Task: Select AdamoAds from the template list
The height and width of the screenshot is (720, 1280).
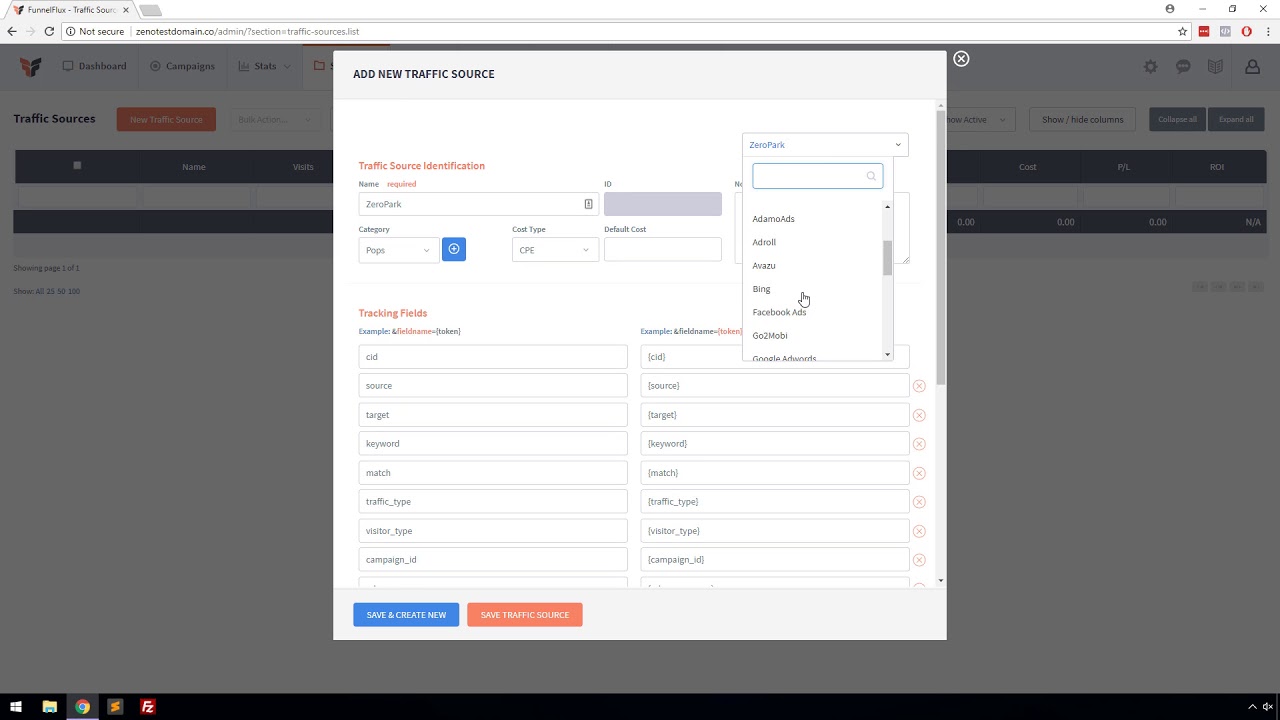Action: [x=774, y=219]
